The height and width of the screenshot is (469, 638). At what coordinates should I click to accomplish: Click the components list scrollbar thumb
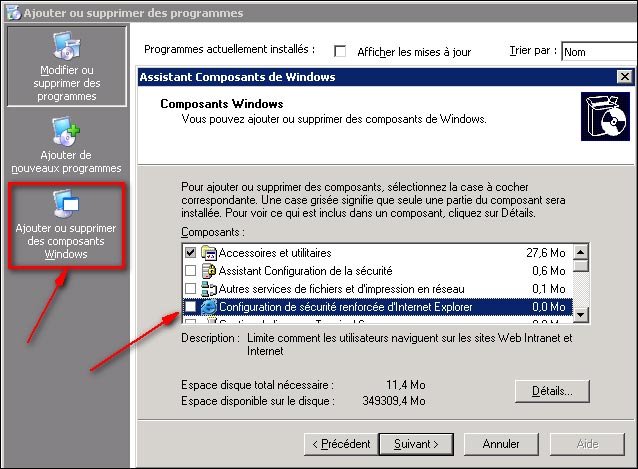(x=581, y=266)
